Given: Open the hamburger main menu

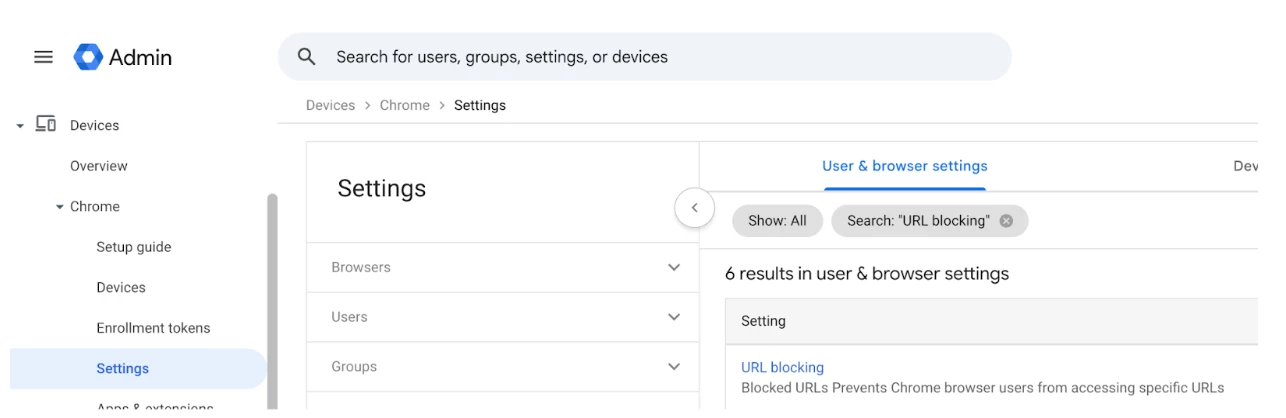Looking at the screenshot, I should (x=43, y=57).
